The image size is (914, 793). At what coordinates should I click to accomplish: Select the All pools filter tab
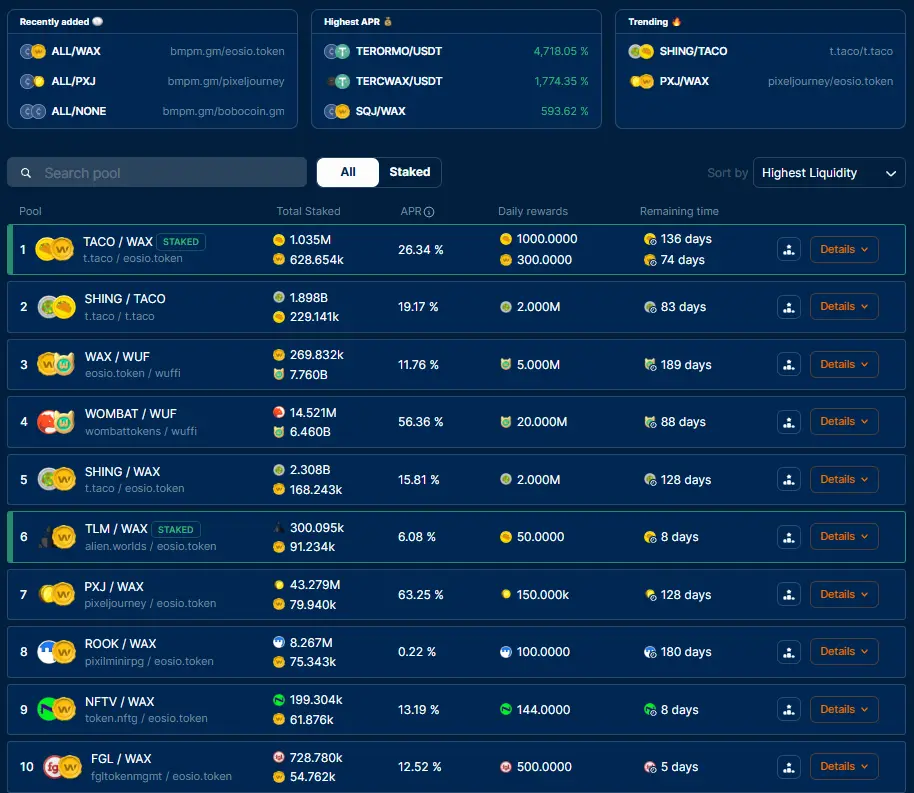[348, 172]
